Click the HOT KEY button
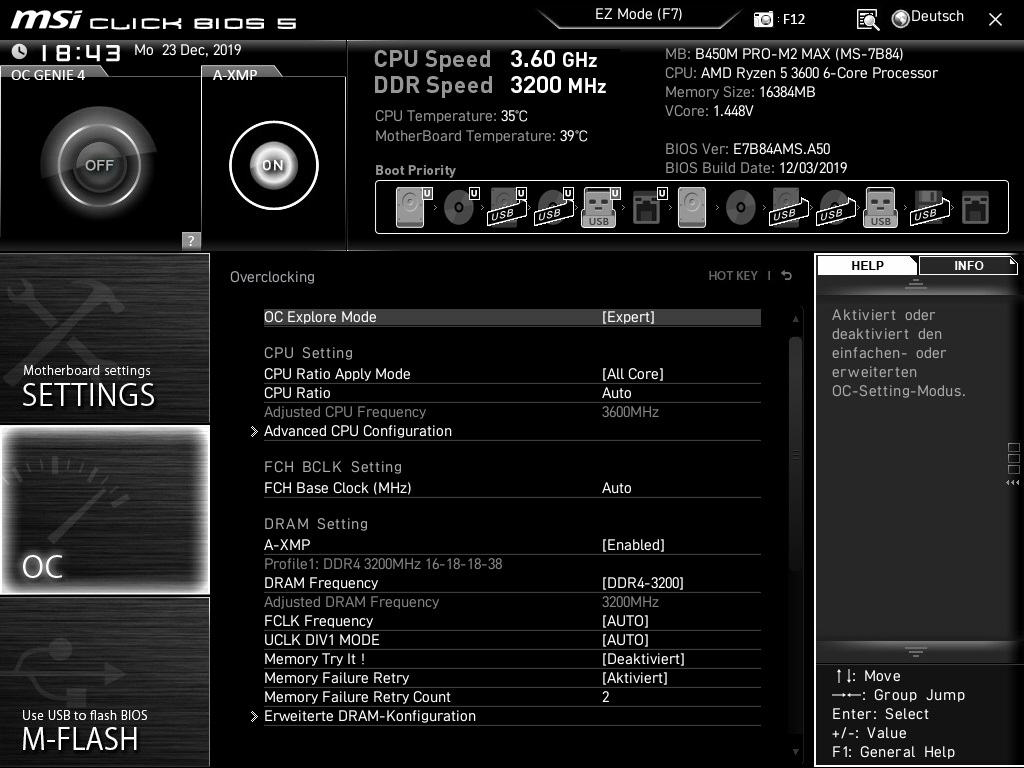 [733, 276]
